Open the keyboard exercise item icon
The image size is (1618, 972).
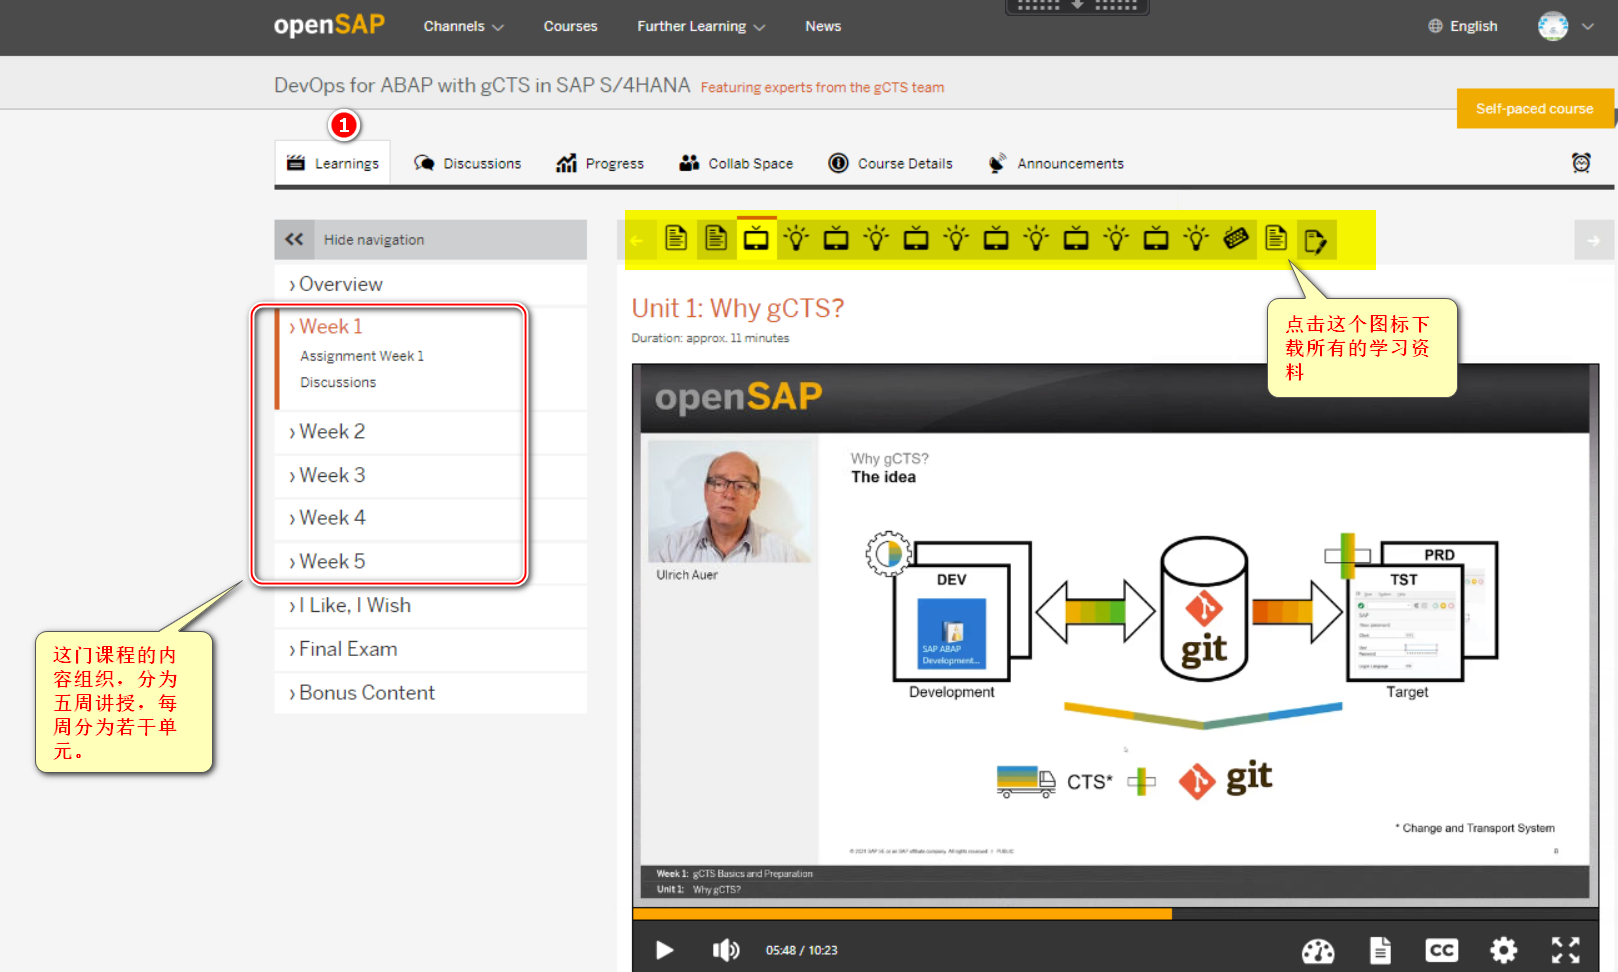pyautogui.click(x=1236, y=239)
